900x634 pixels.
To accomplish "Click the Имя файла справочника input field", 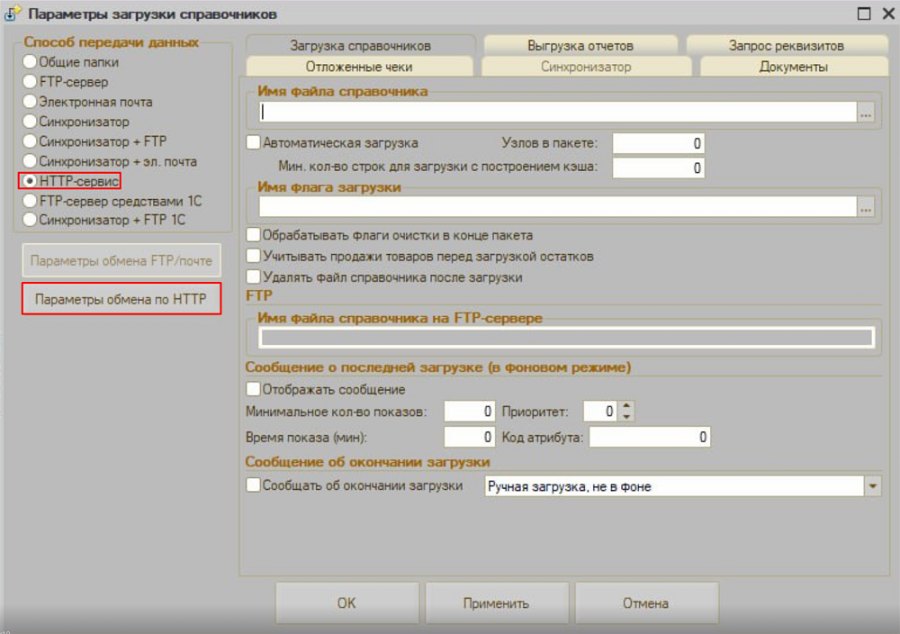I will [x=557, y=112].
